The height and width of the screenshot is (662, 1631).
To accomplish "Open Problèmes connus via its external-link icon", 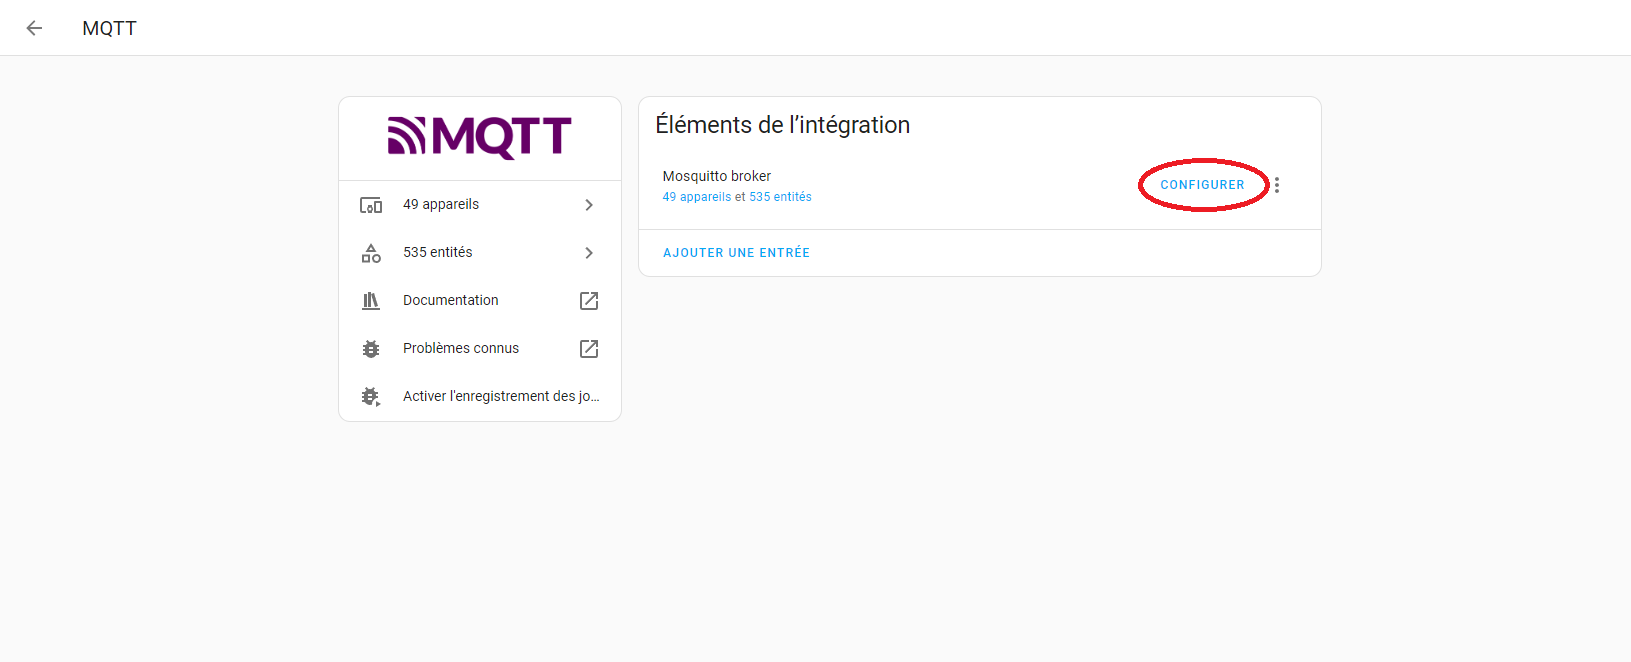I will (589, 349).
